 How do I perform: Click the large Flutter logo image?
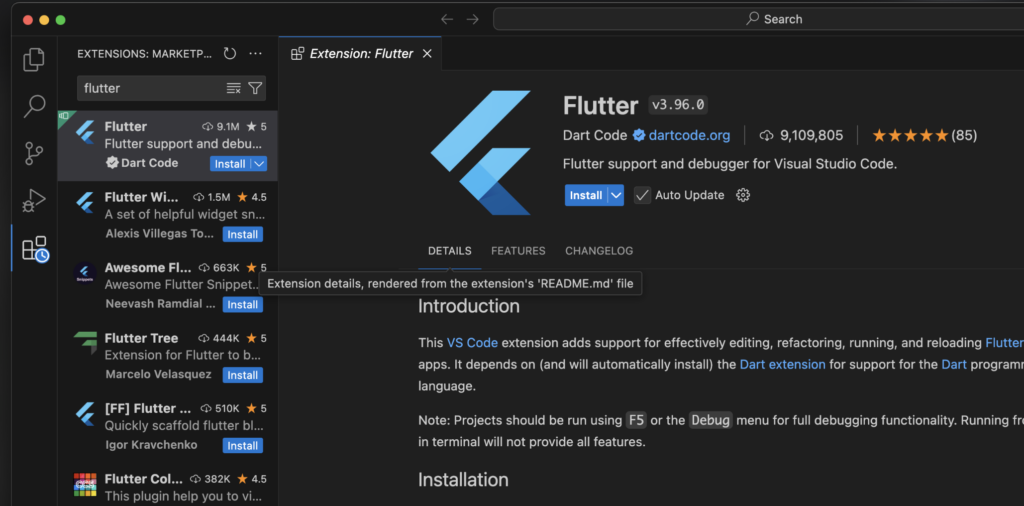pyautogui.click(x=481, y=153)
